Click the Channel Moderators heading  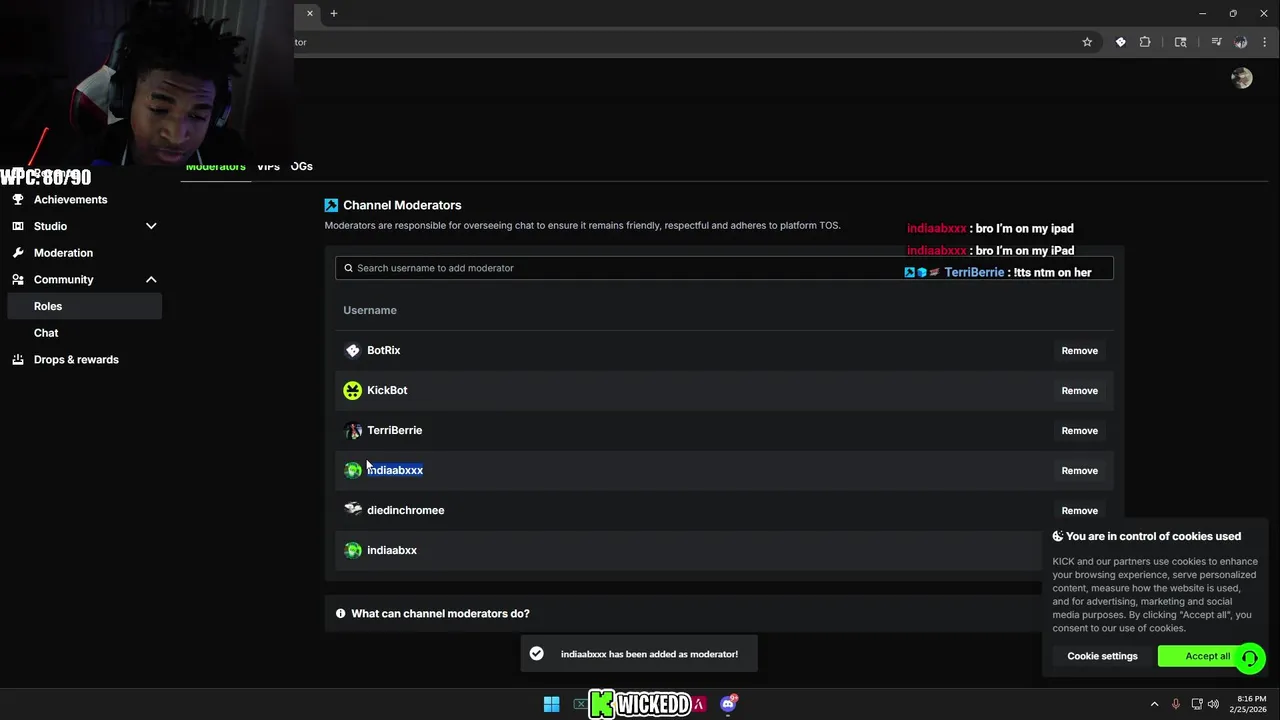402,205
